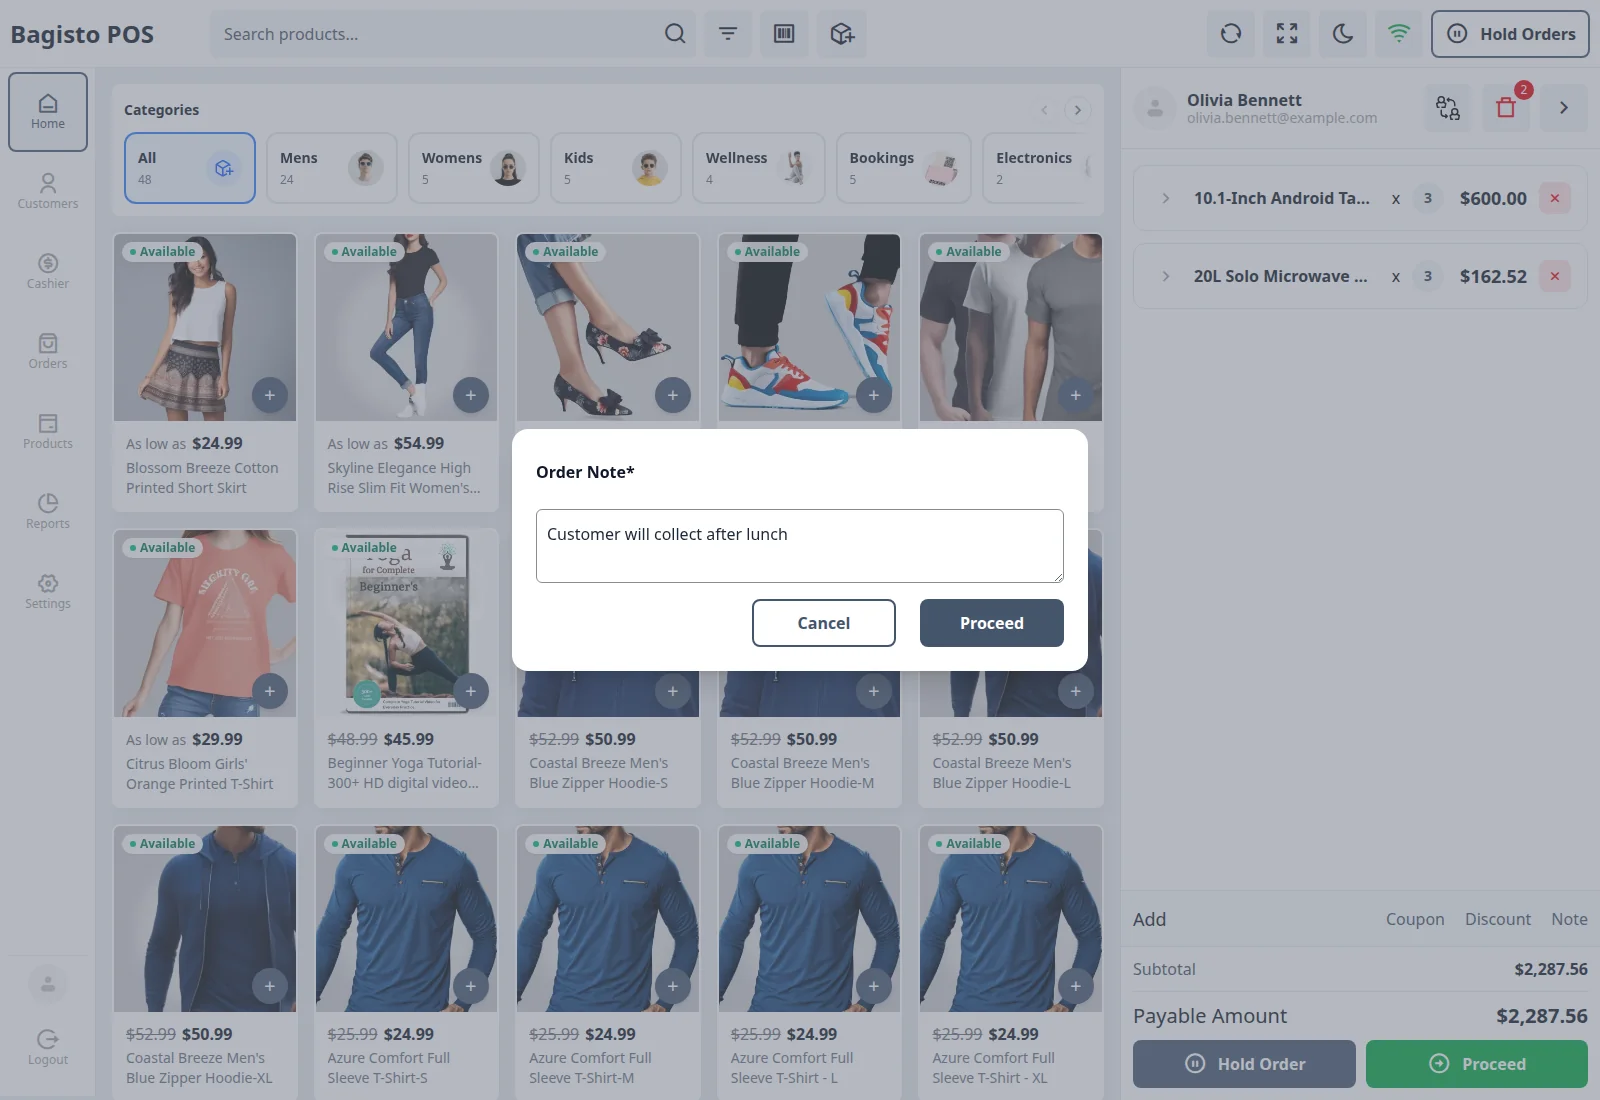Remove the 20L Solo Microwave item
The width and height of the screenshot is (1600, 1100).
(x=1555, y=276)
